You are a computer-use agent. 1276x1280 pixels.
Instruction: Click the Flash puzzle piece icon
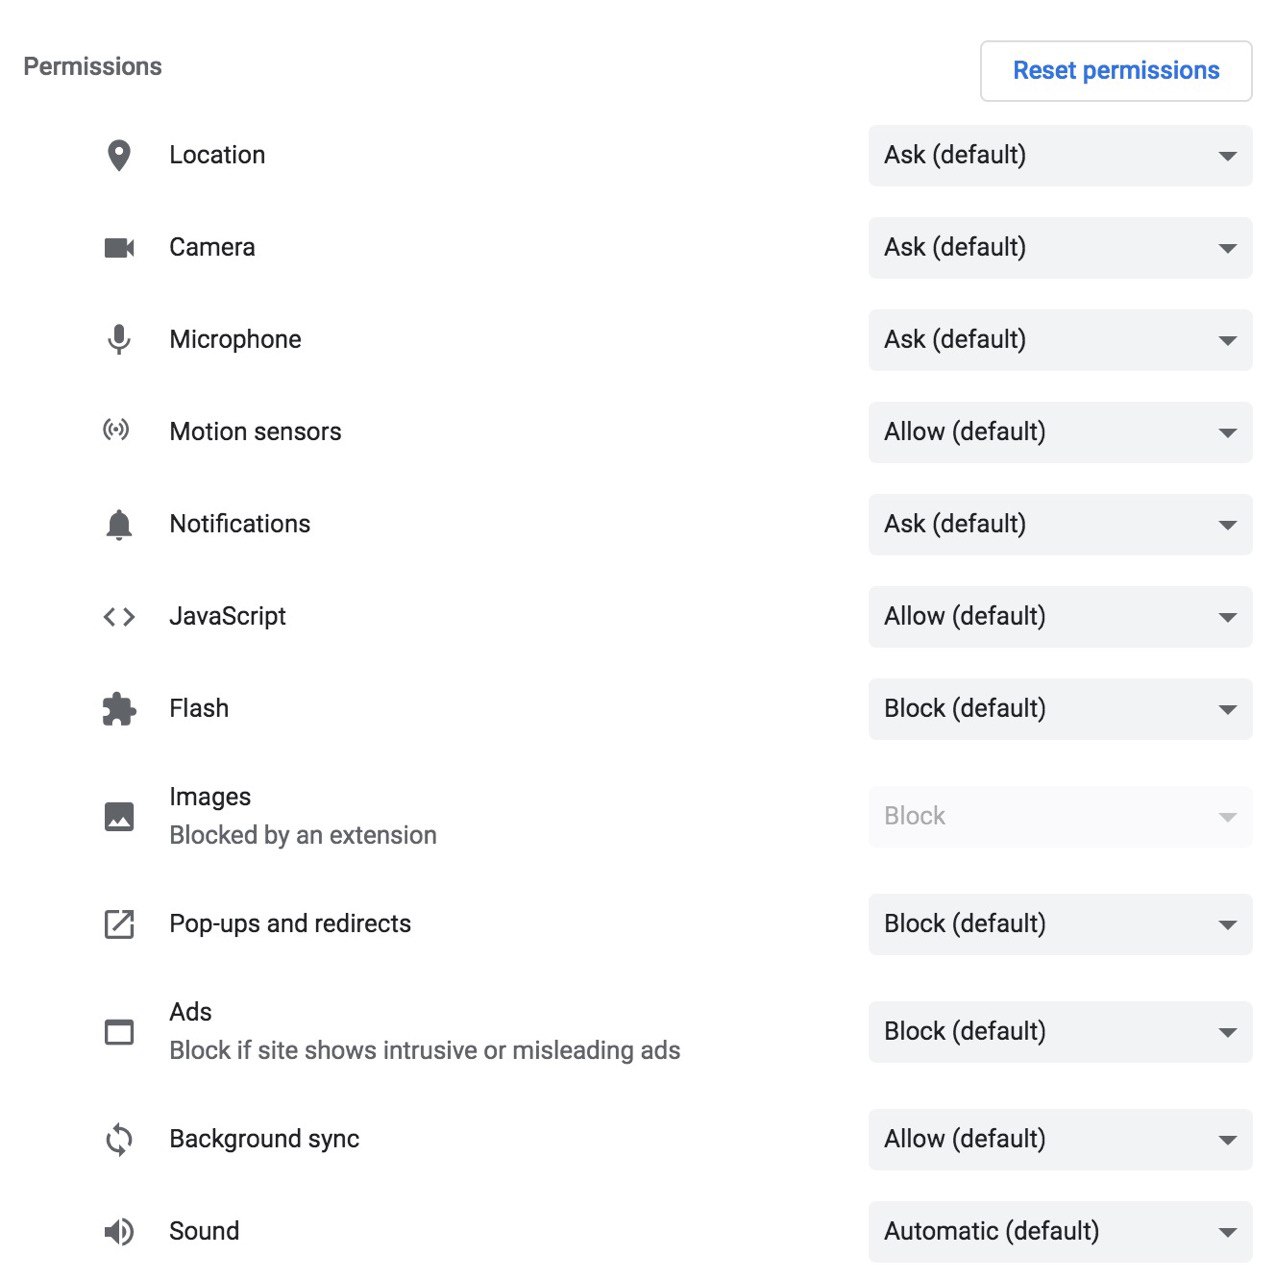(119, 709)
